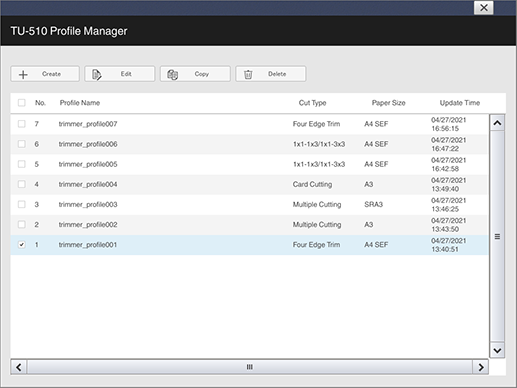
Task: Click the trash can Delete icon
Action: [248, 74]
